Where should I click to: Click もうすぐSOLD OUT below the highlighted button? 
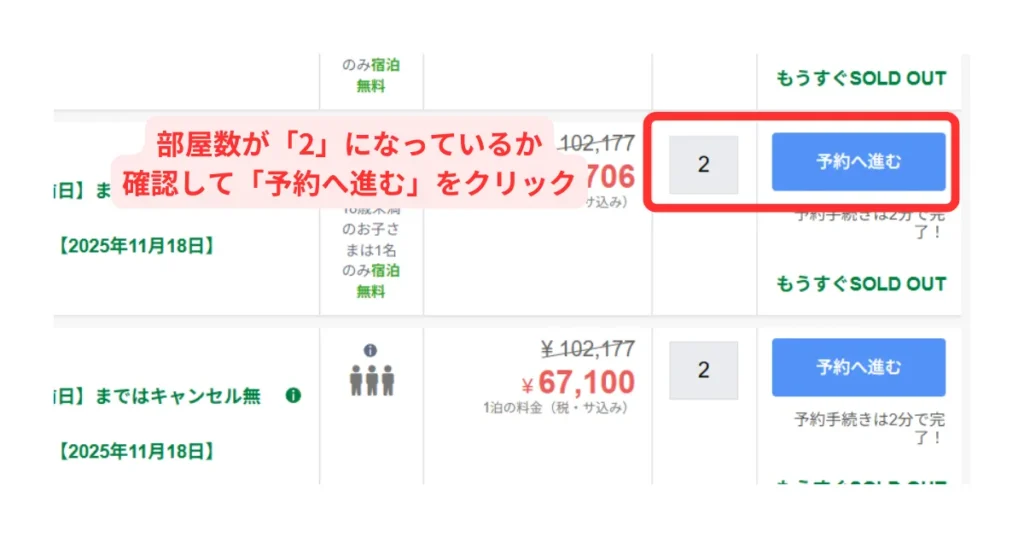[x=860, y=284]
